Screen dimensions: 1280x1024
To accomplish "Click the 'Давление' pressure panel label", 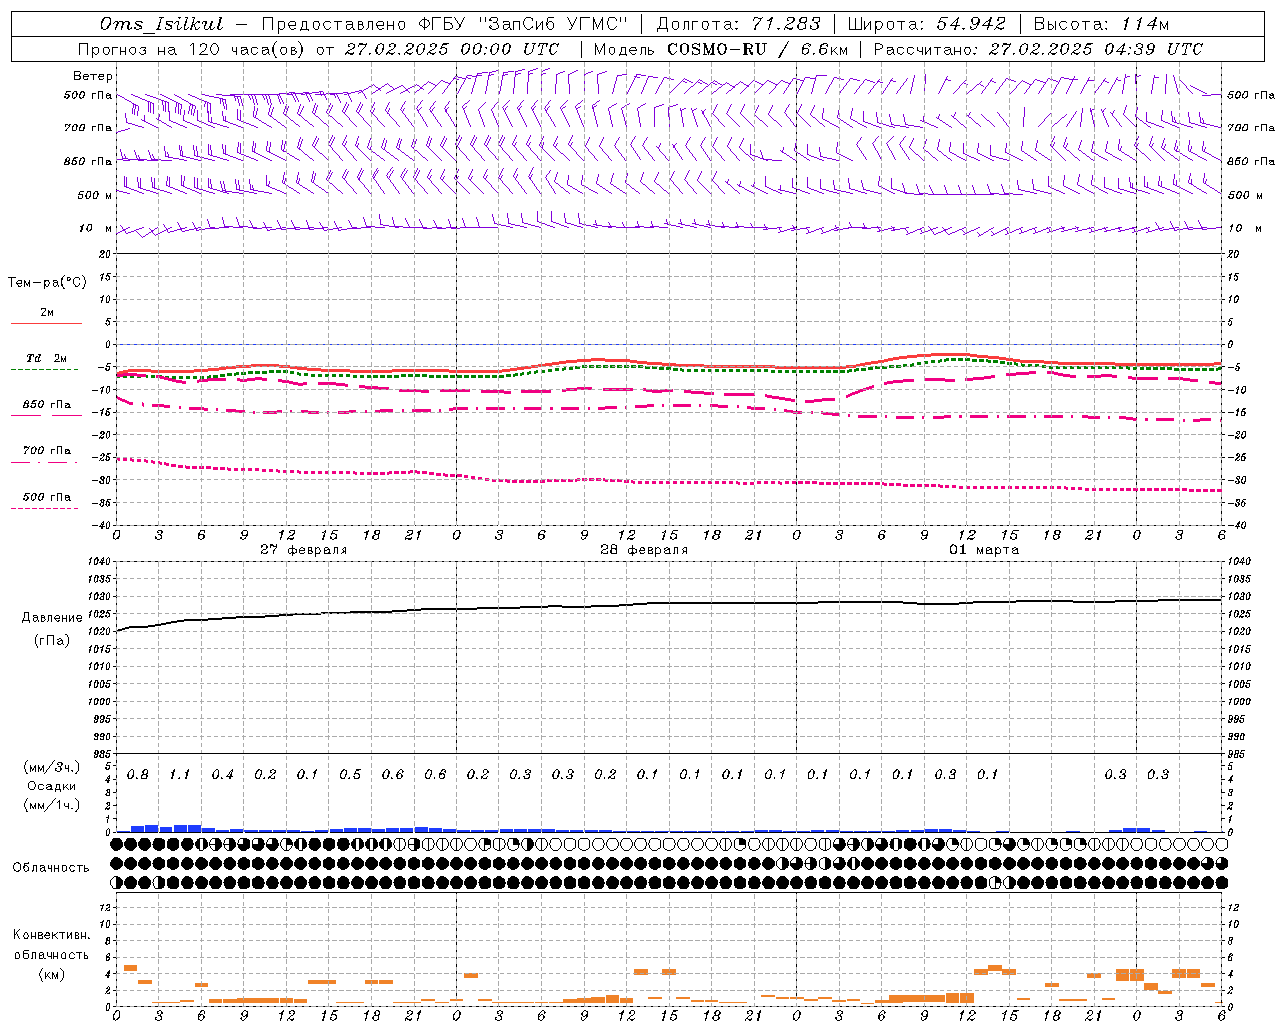I will (52, 618).
